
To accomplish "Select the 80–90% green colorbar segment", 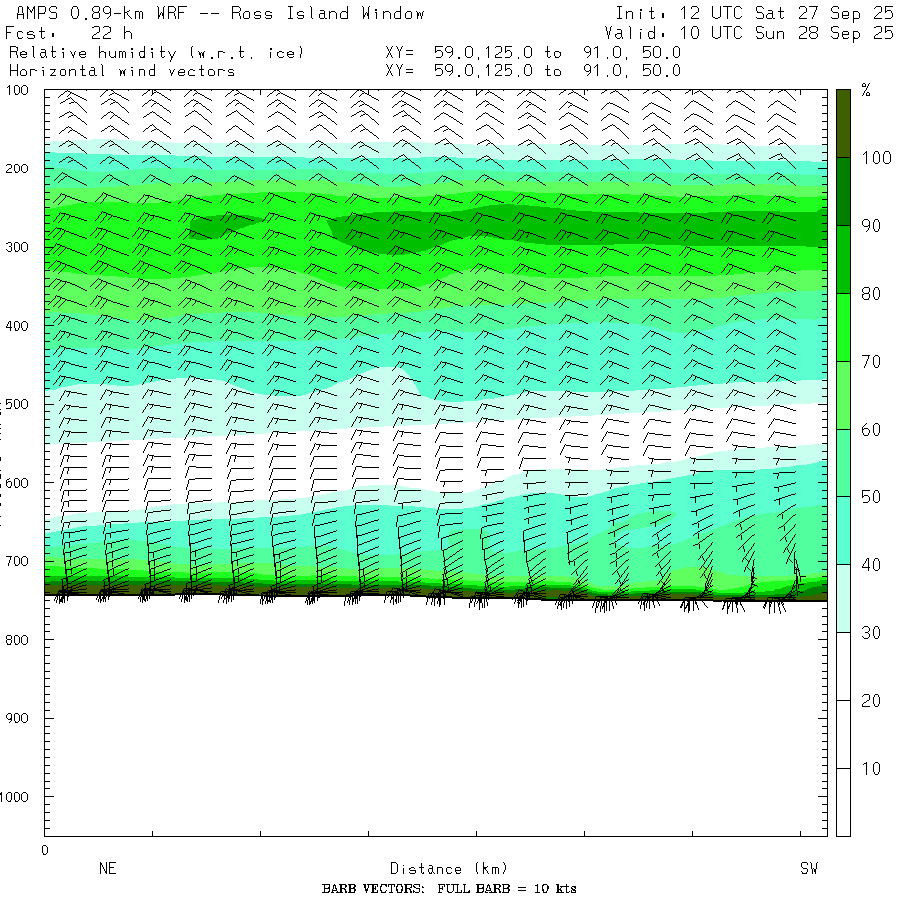I will pyautogui.click(x=843, y=259).
